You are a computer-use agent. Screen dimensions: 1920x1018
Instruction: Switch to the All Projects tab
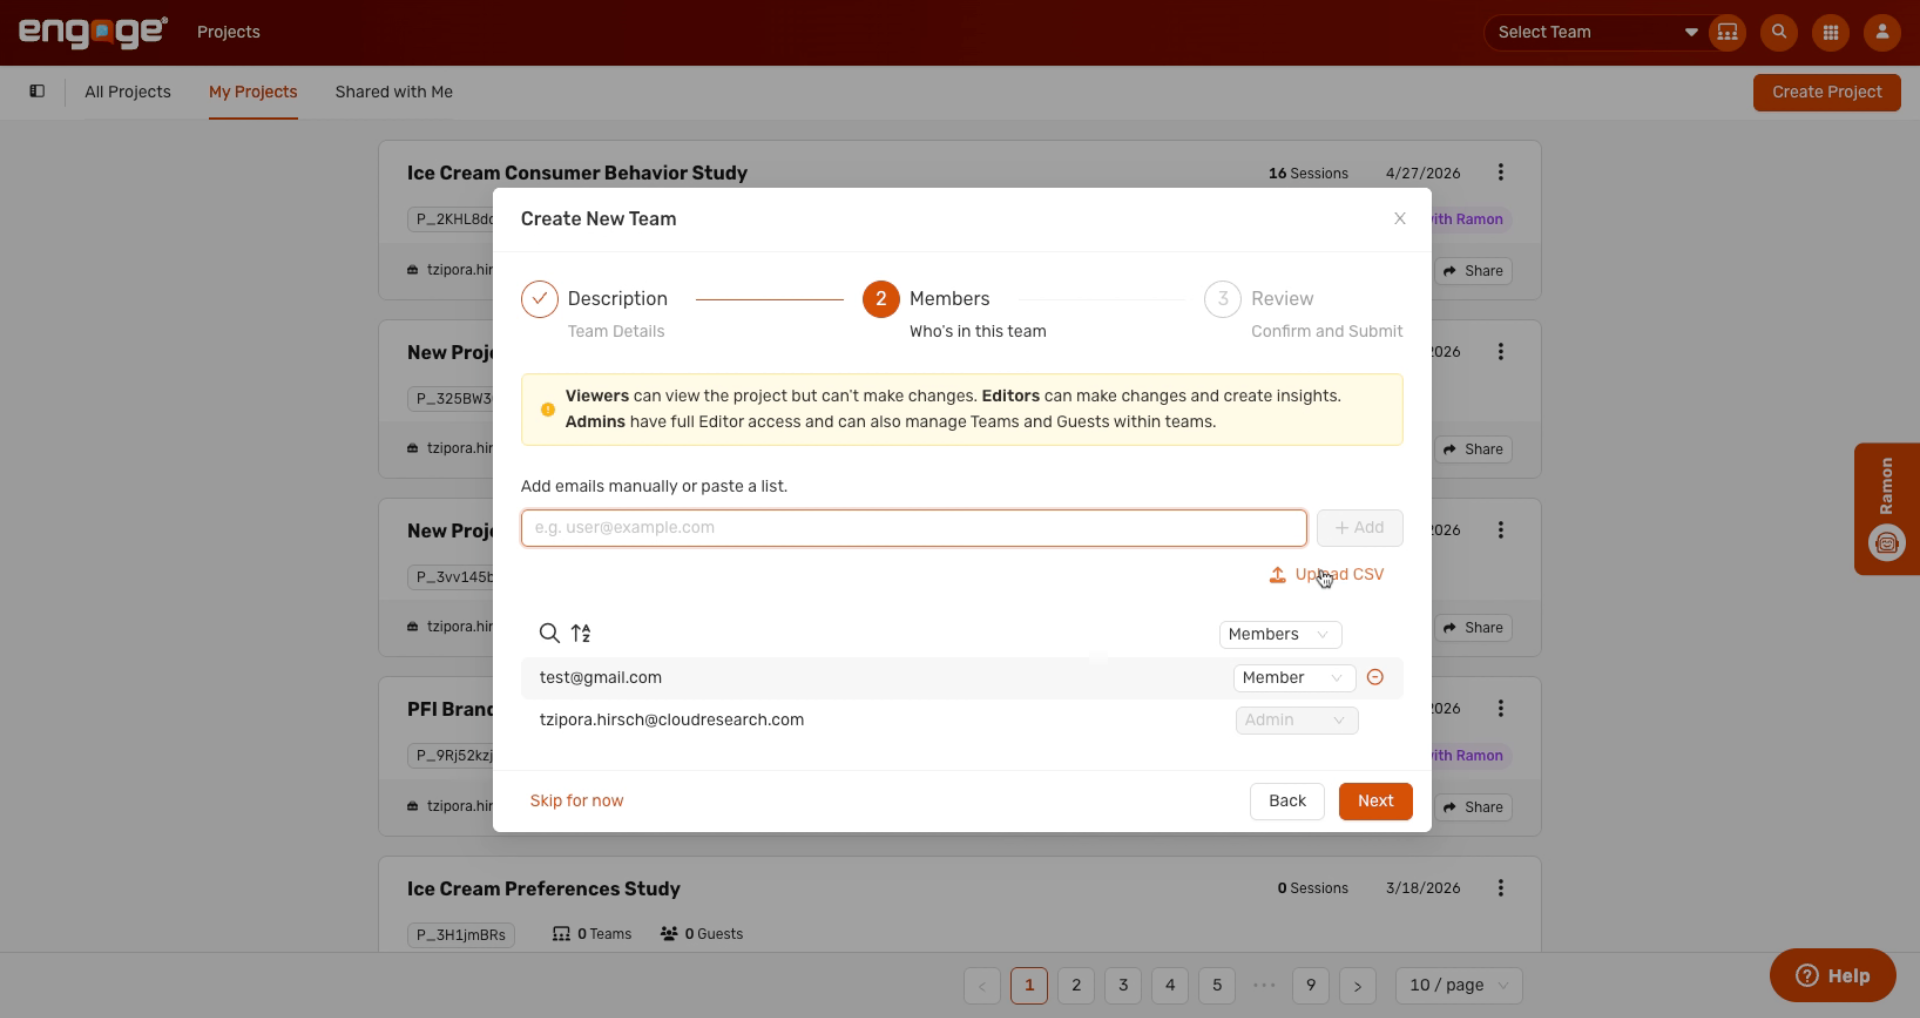(128, 92)
